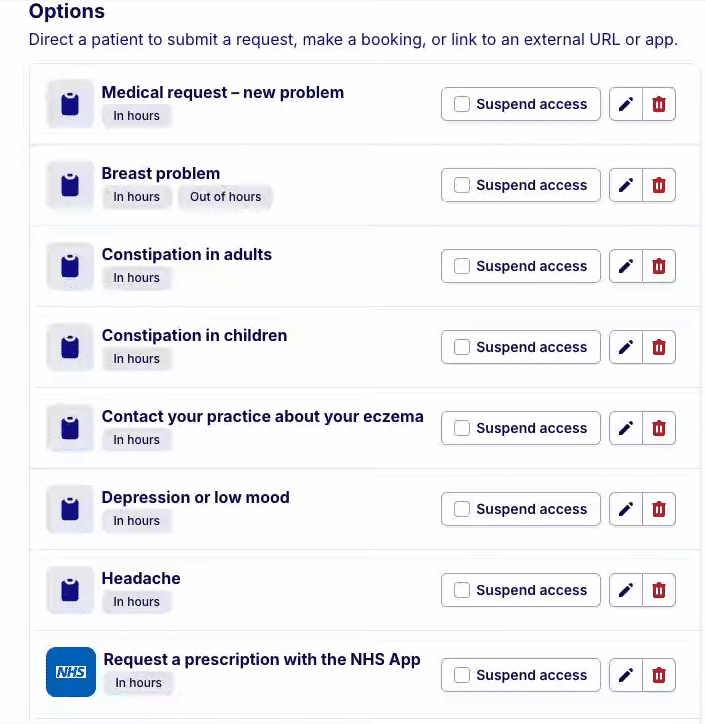Edit the Headache option
Screen dimensions: 705x724
626,590
